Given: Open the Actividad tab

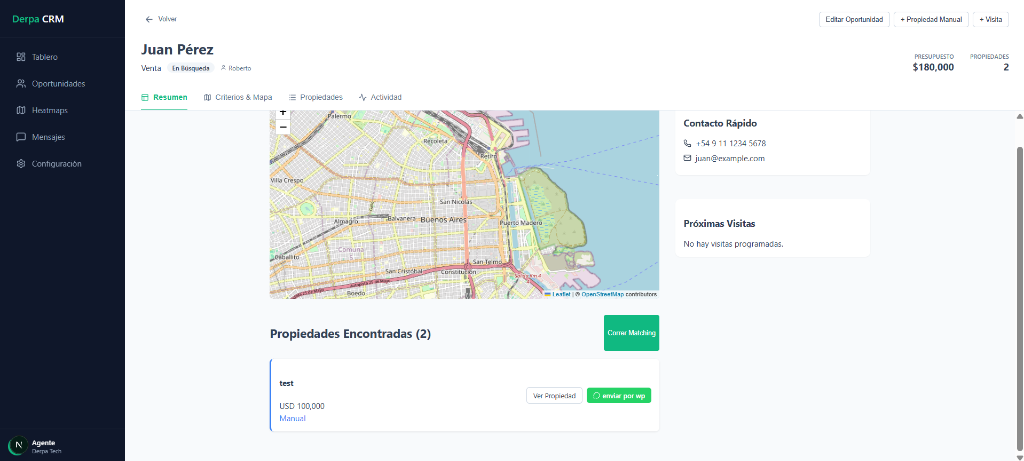Looking at the screenshot, I should tap(380, 97).
